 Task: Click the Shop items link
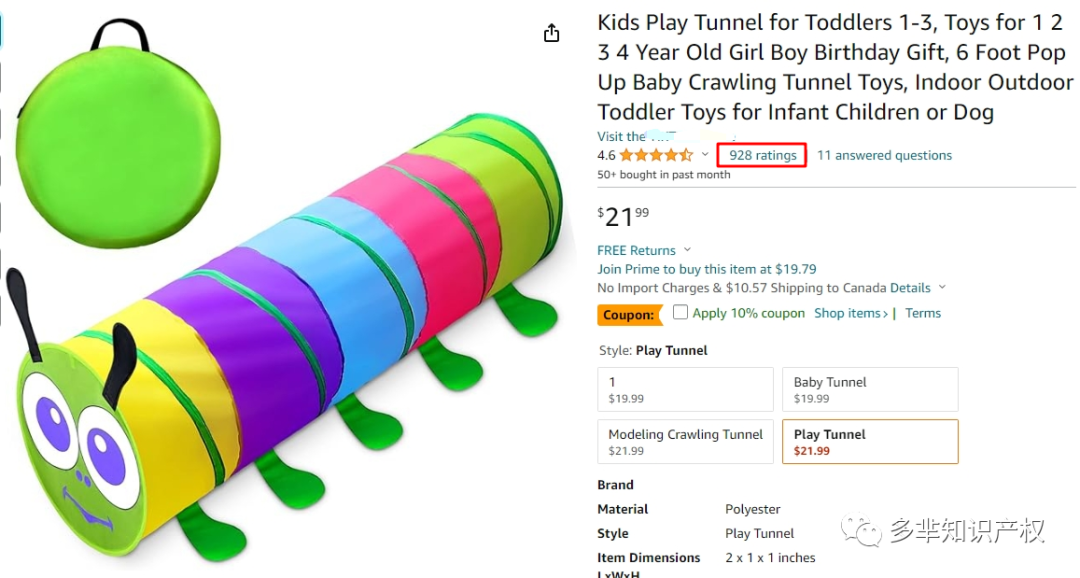point(850,313)
